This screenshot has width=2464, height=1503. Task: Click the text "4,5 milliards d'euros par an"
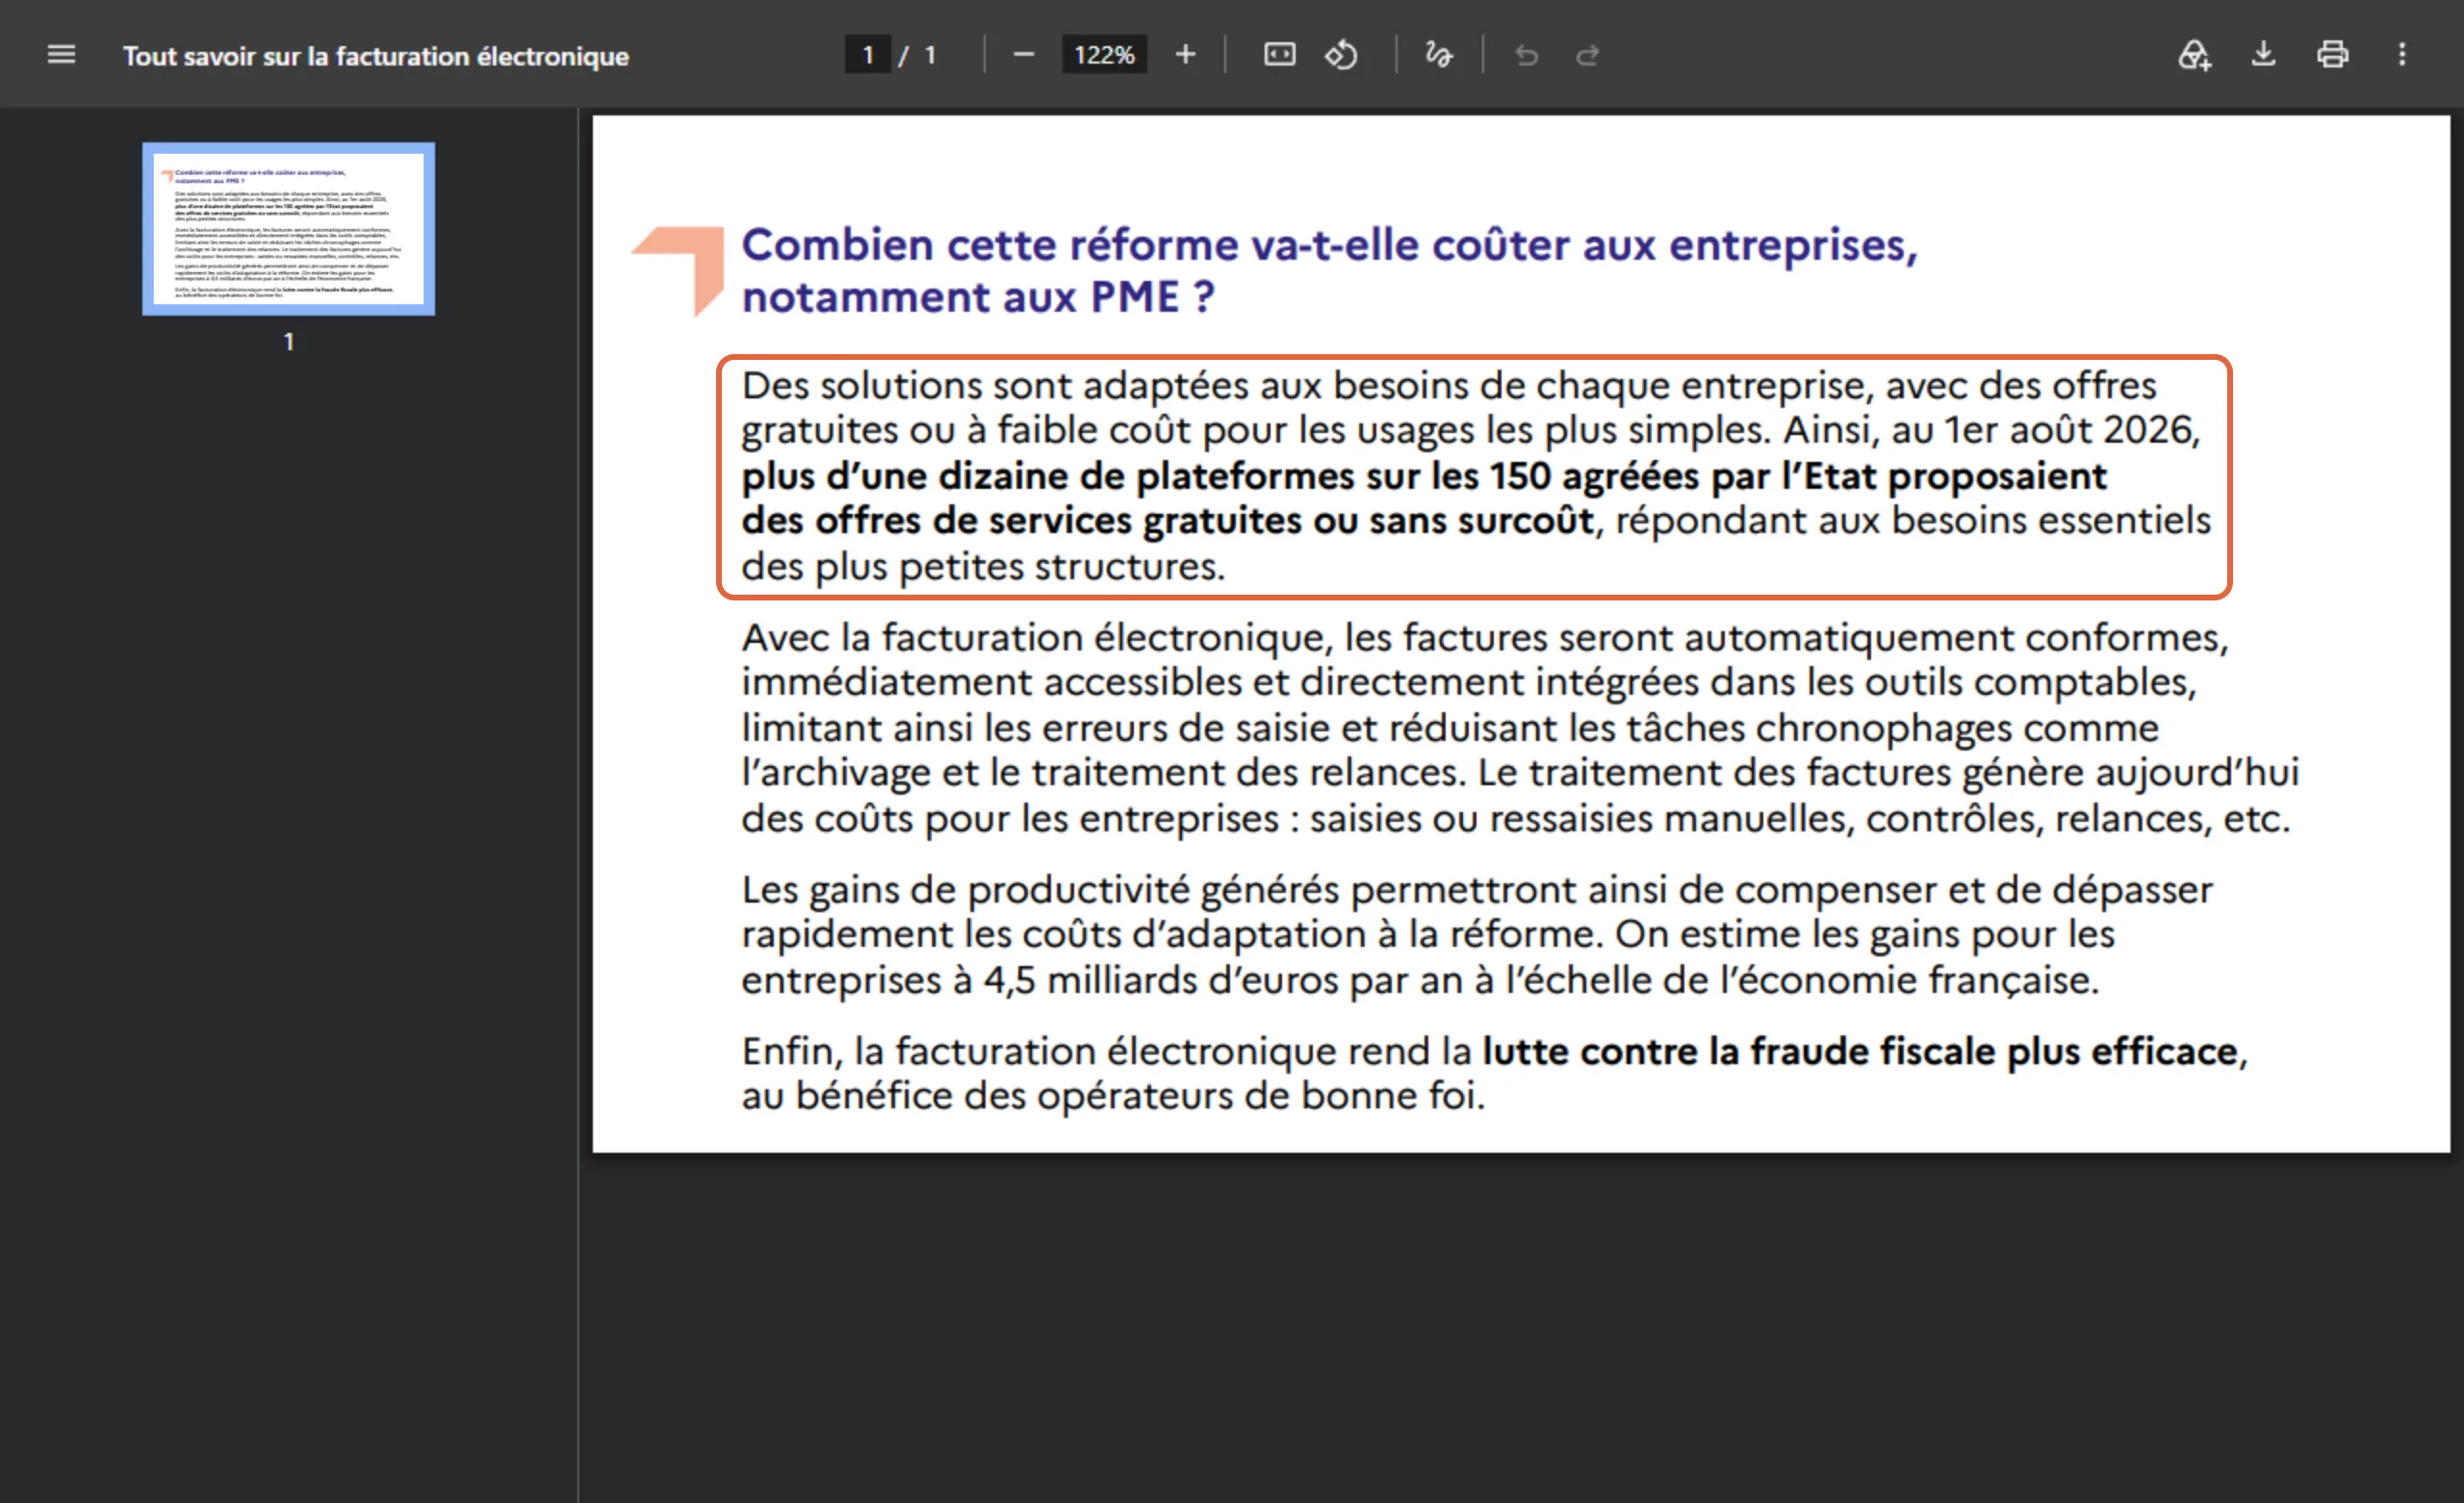tap(1223, 980)
